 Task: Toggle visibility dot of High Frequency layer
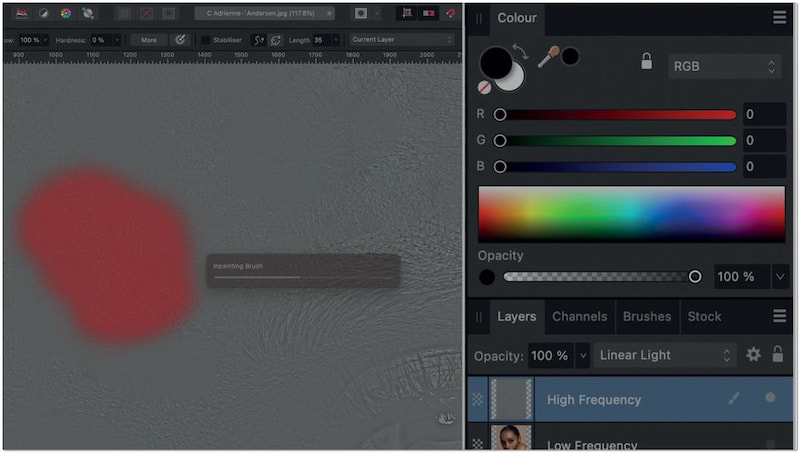pyautogui.click(x=770, y=398)
